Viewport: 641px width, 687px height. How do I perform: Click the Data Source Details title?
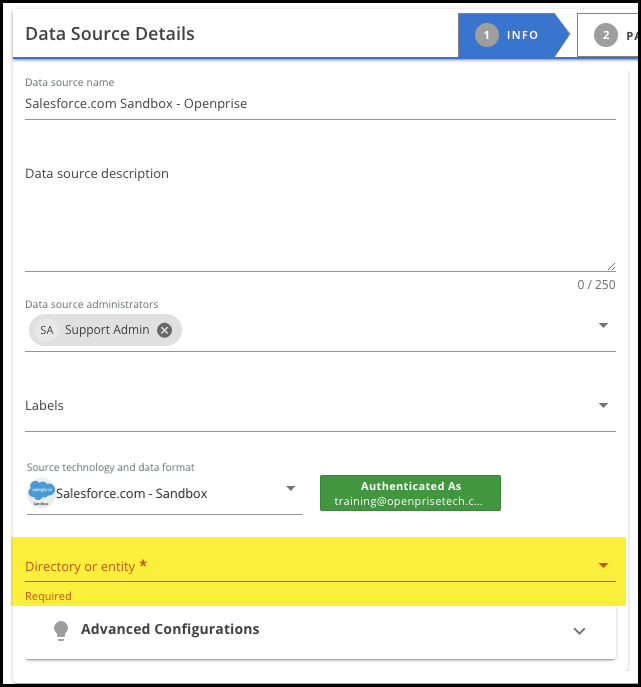point(110,34)
